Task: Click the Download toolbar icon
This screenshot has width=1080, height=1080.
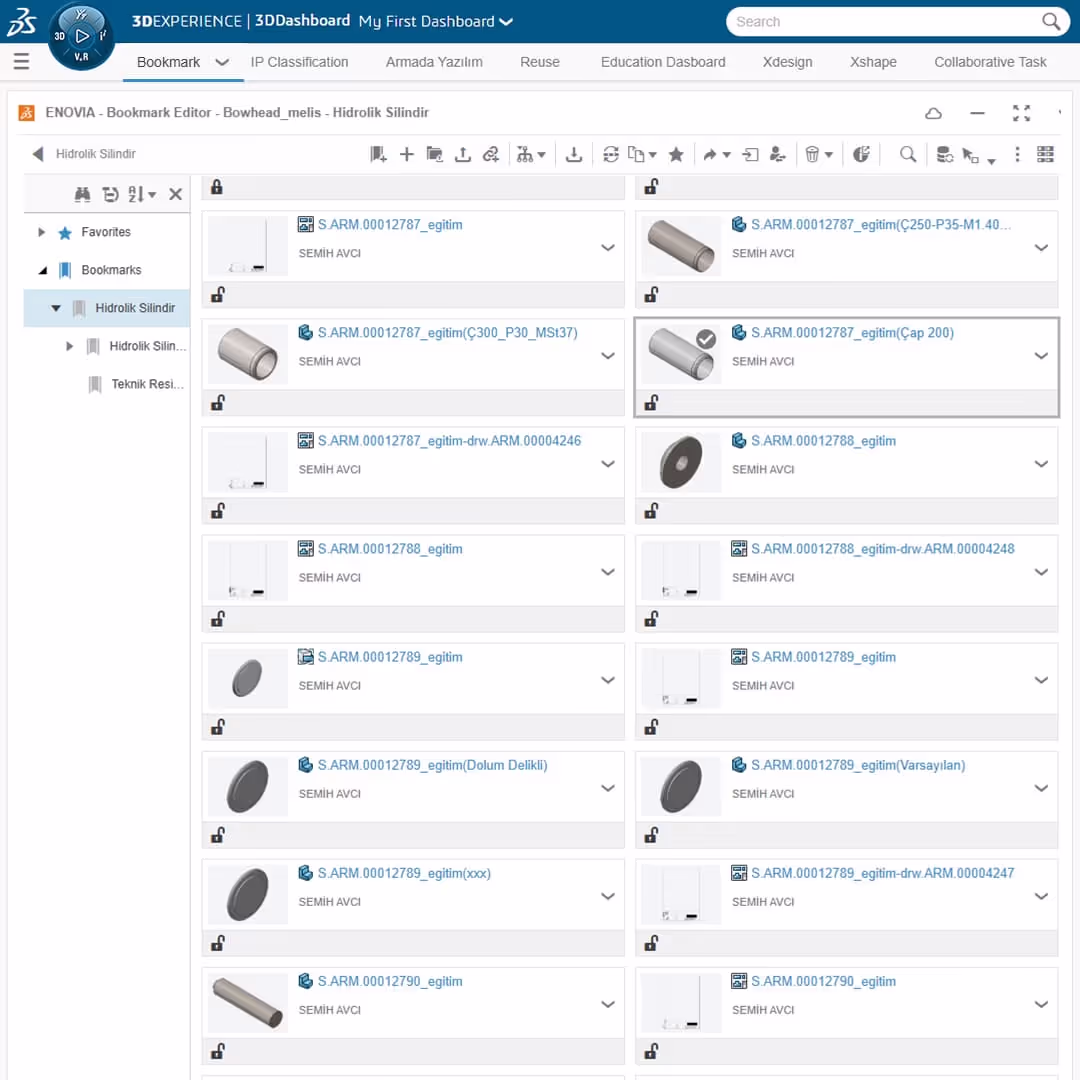Action: coord(574,154)
